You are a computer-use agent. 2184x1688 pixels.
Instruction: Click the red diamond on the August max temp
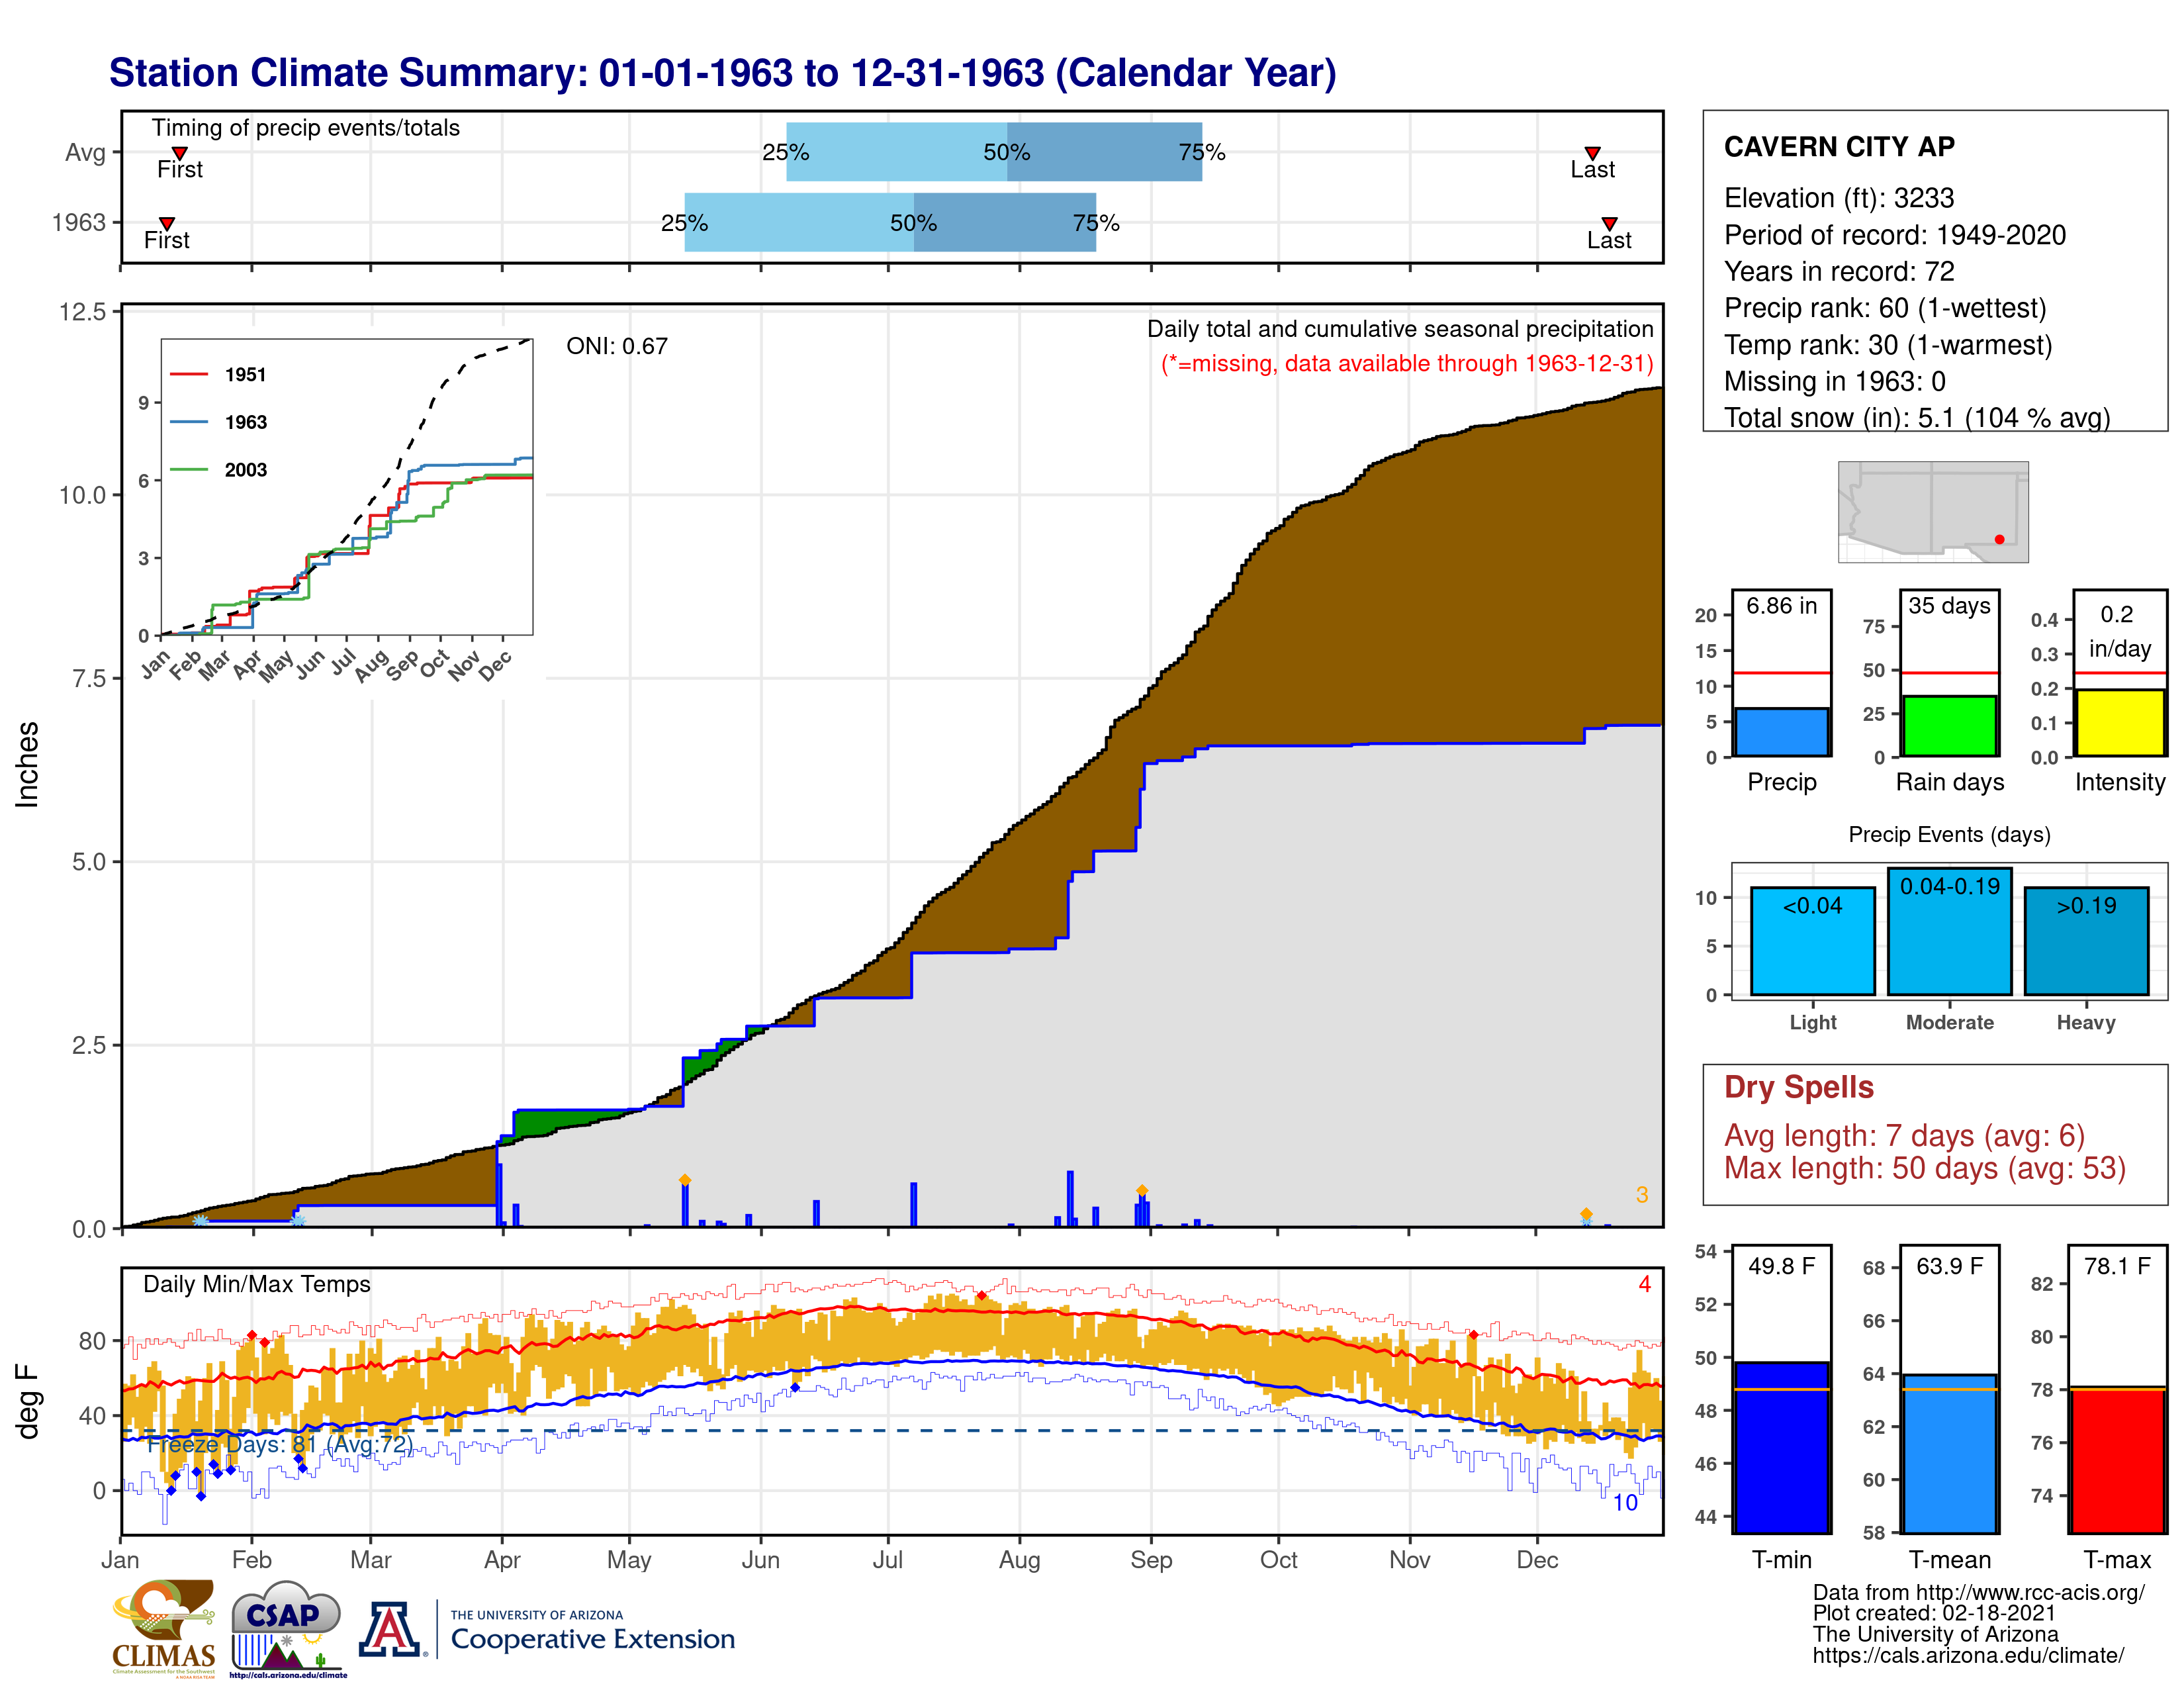tap(981, 1296)
